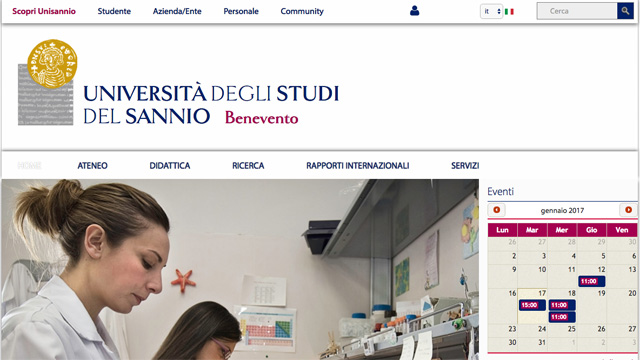Click the search magnifier button
This screenshot has height=360, width=640.
(625, 11)
